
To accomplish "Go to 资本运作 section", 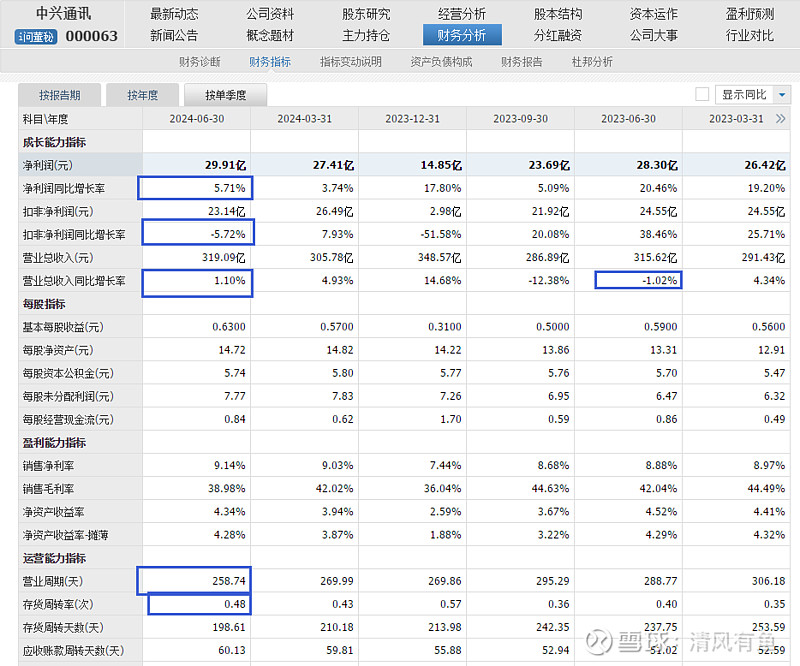I will click(x=654, y=14).
